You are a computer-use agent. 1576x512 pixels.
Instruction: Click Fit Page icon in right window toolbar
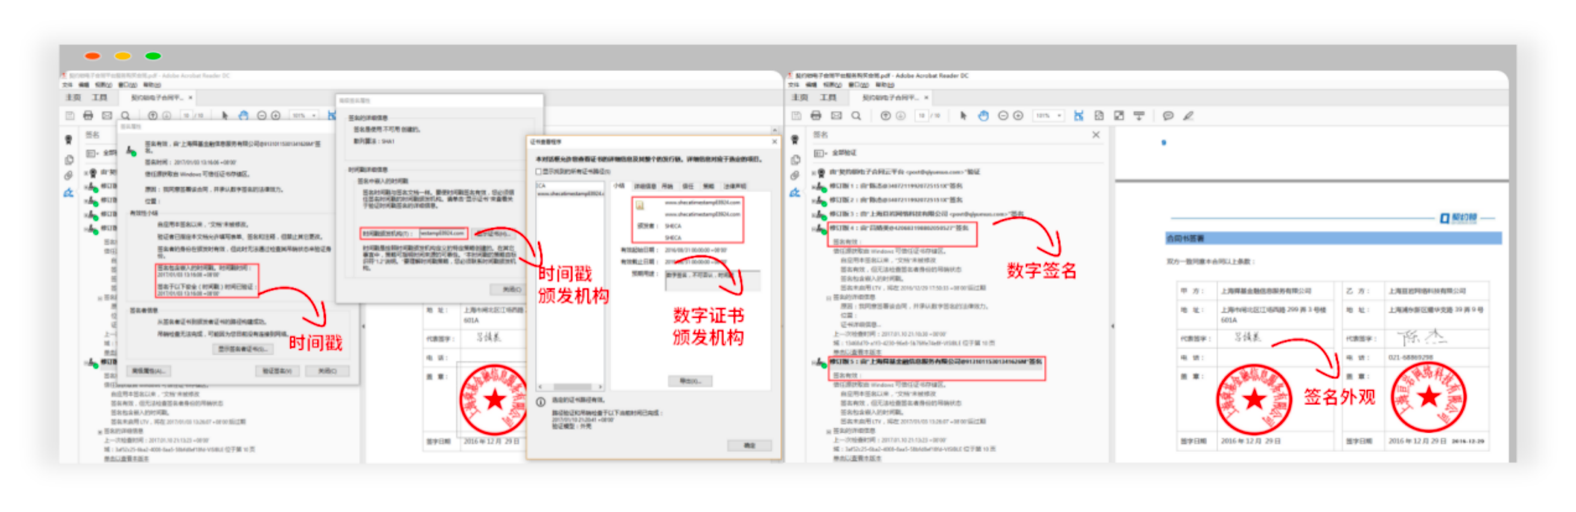[x=1099, y=116]
